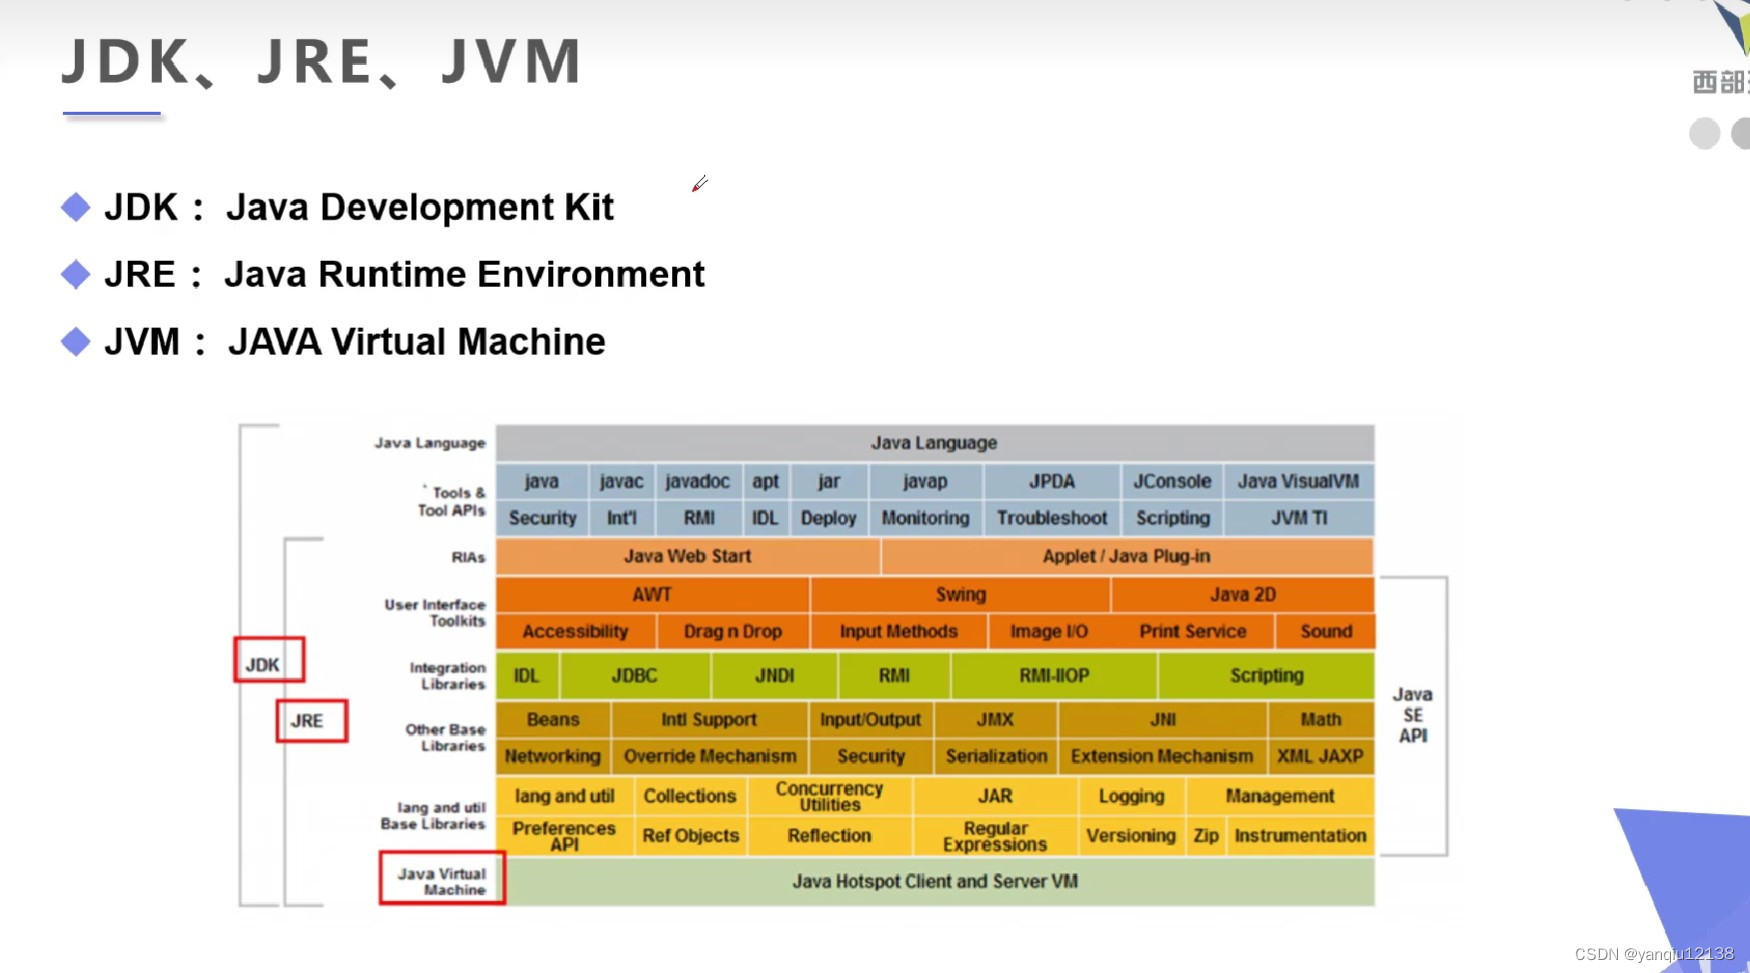1750x973 pixels.
Task: Click the "Math" cell
Action: coord(1321,719)
